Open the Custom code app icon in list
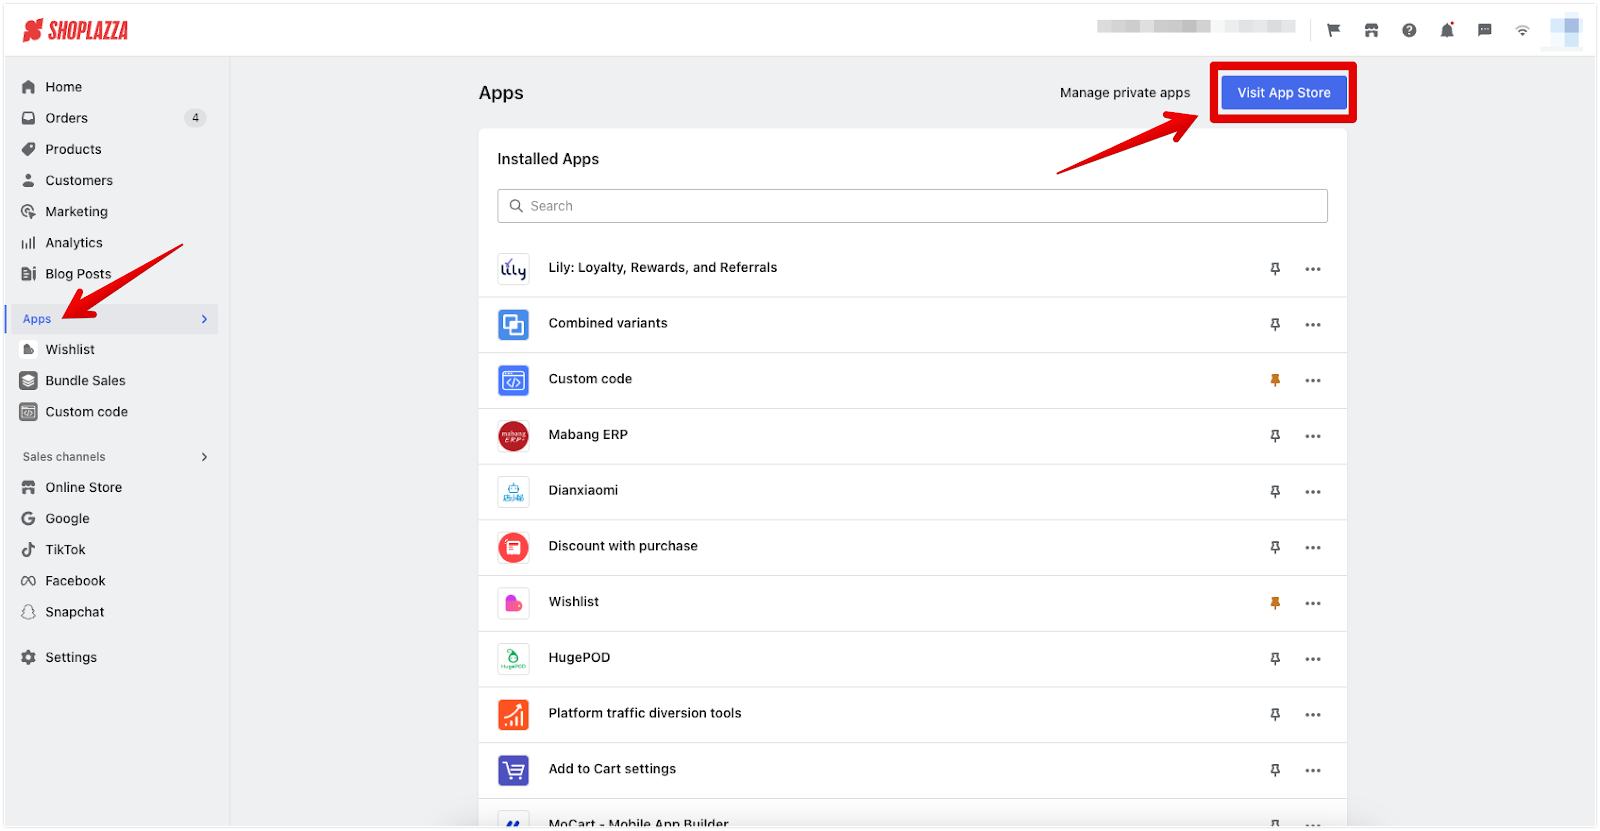This screenshot has width=1600, height=831. click(513, 380)
